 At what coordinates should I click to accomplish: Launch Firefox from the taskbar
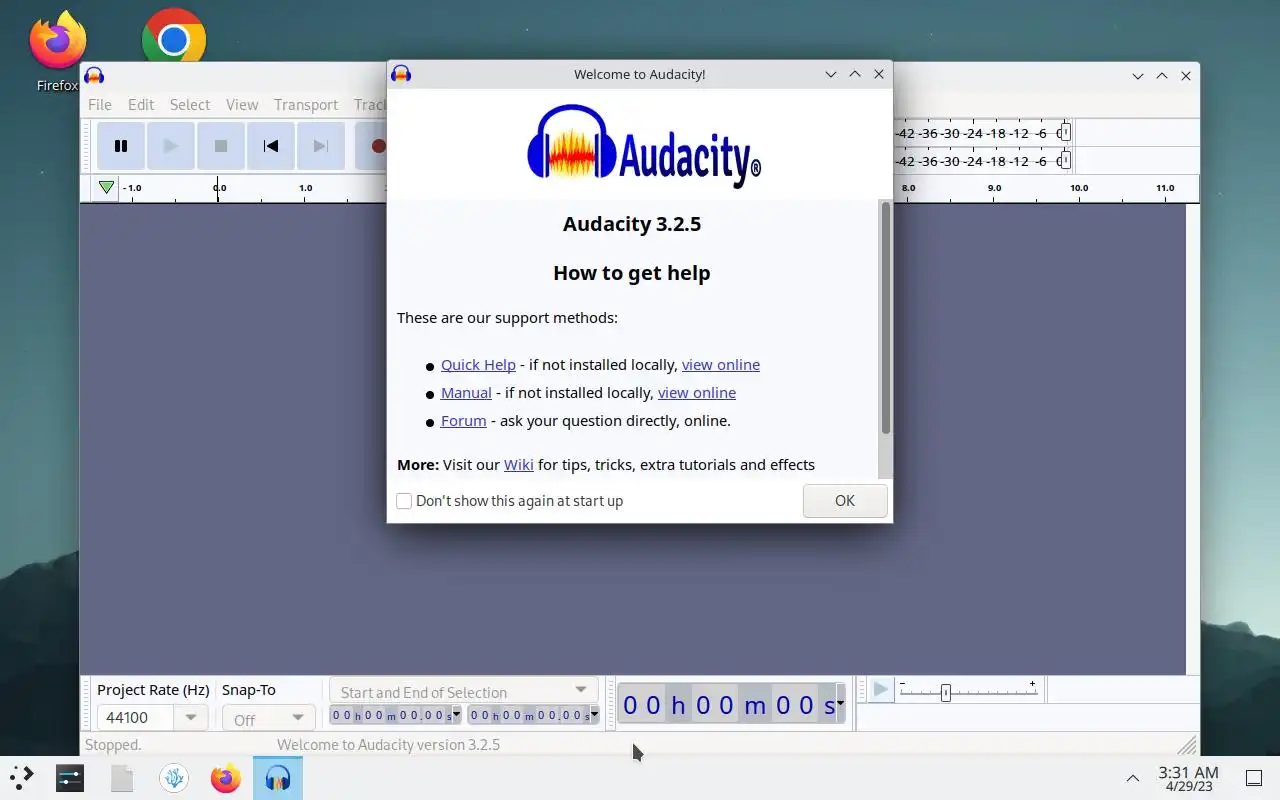pyautogui.click(x=226, y=777)
